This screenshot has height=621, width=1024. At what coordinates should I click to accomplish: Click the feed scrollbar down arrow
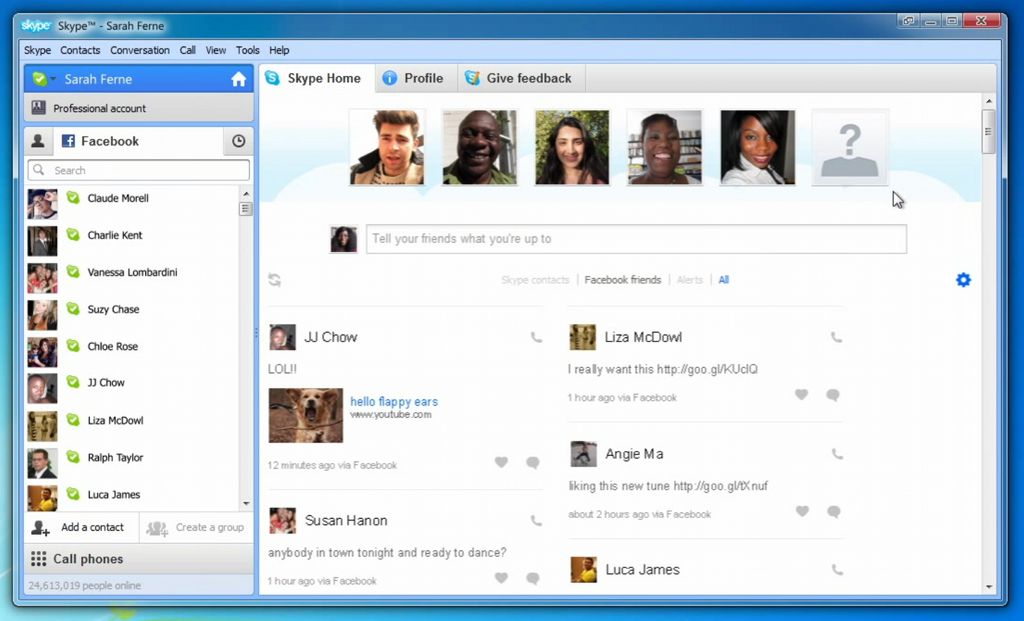click(989, 586)
